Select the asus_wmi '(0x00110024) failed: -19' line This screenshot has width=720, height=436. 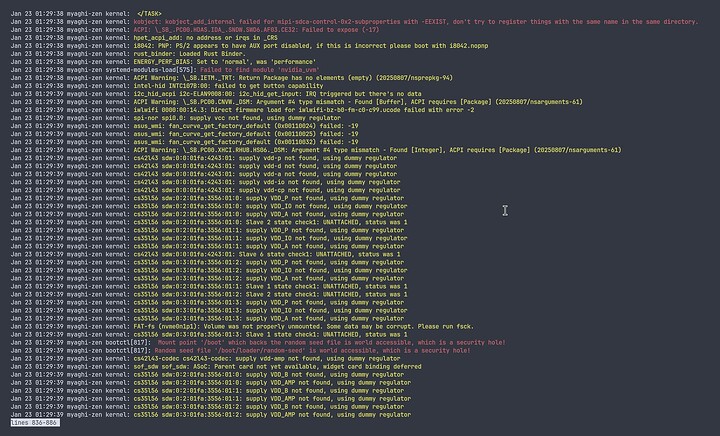[185, 126]
